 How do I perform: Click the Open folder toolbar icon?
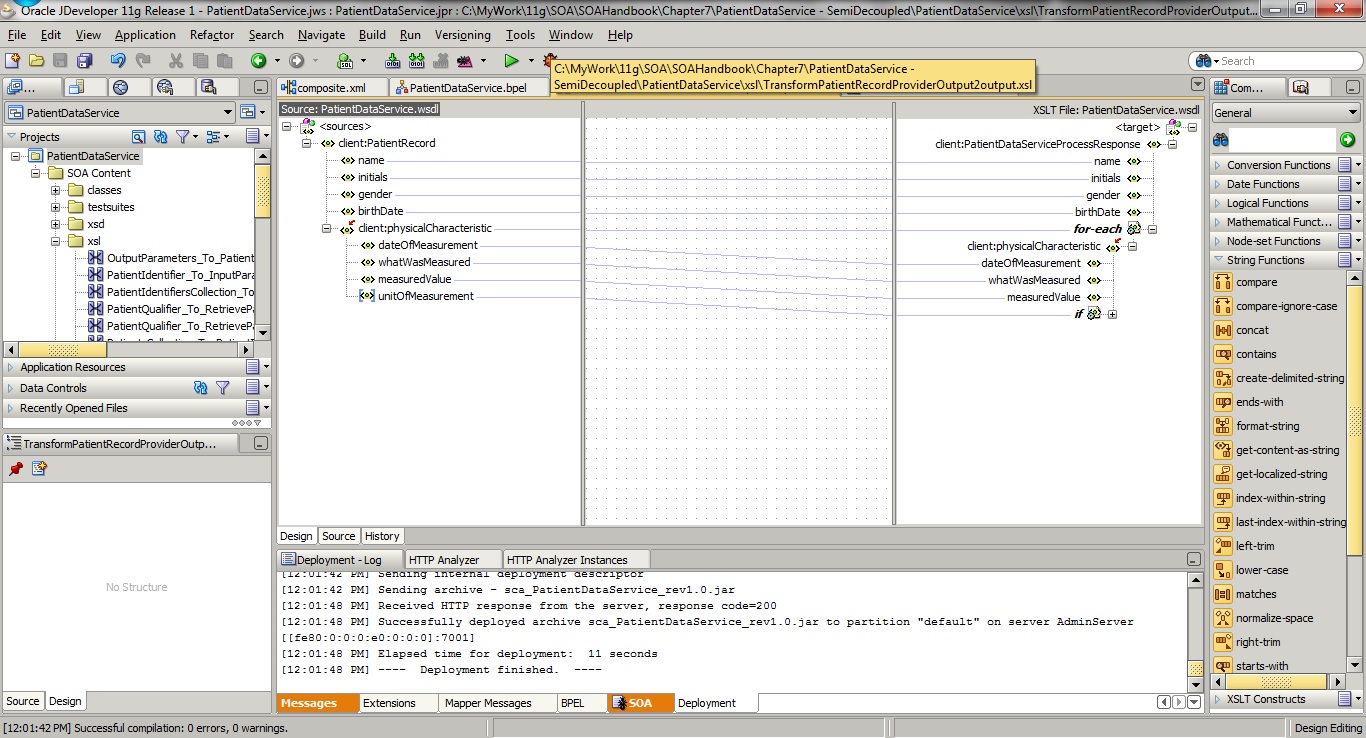(36, 61)
